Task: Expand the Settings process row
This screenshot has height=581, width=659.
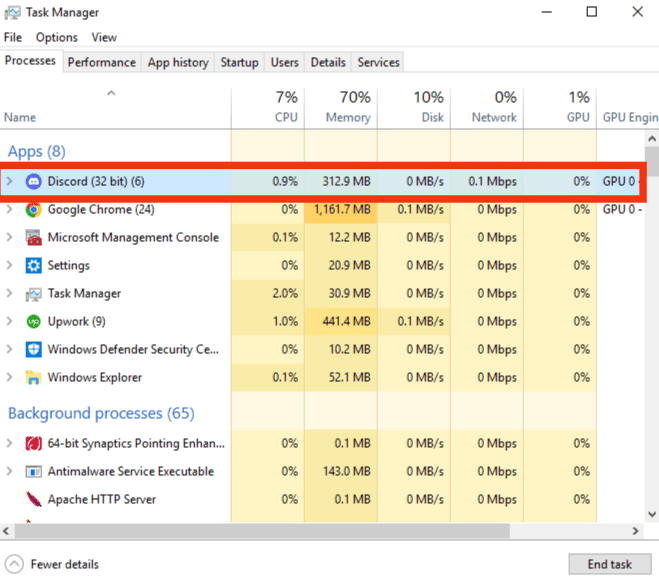Action: [x=10, y=265]
